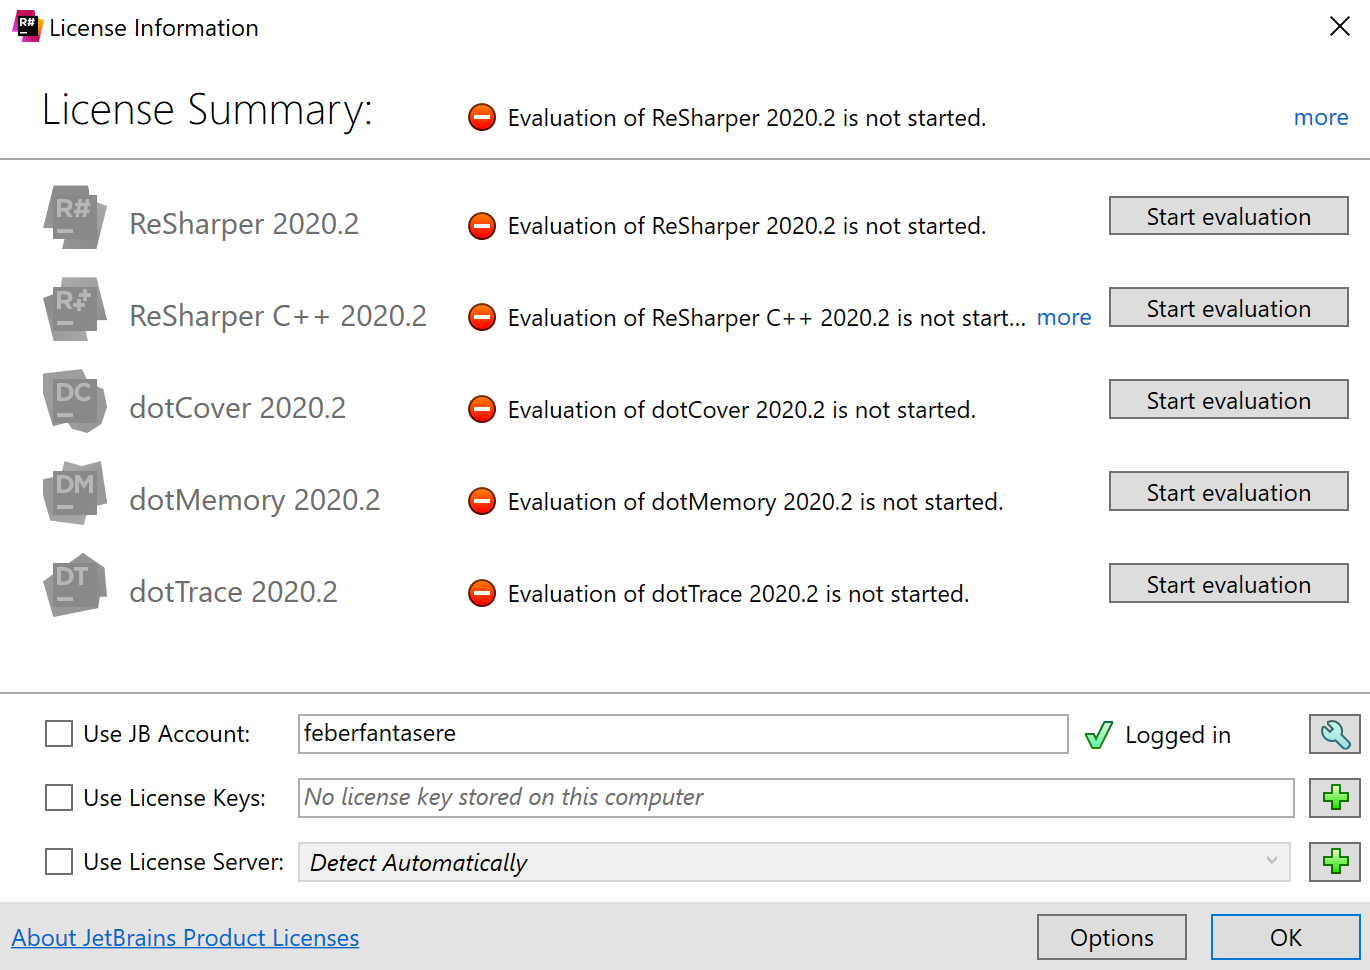Image resolution: width=1370 pixels, height=970 pixels.
Task: Click red status icon for dotCover row
Action: [482, 410]
